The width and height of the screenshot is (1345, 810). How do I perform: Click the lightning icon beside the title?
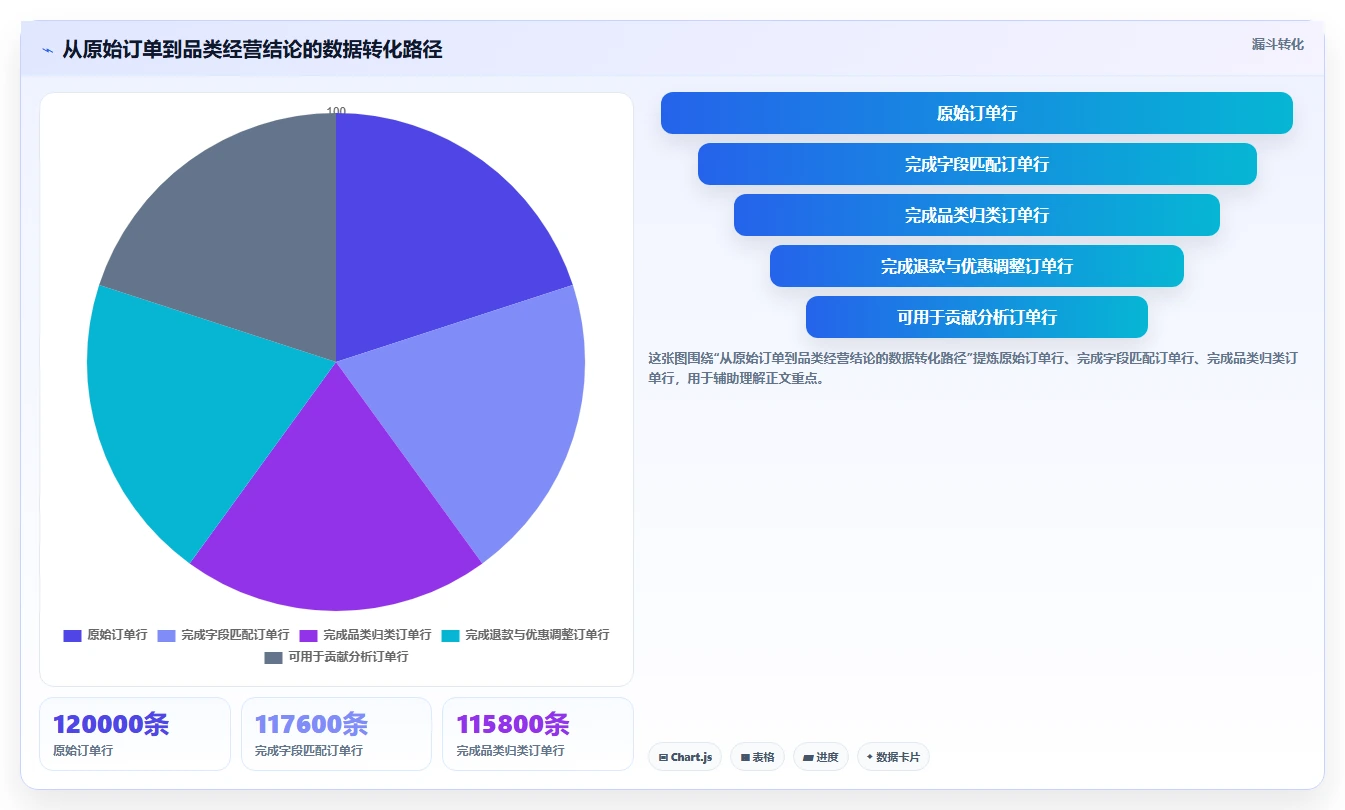pyautogui.click(x=47, y=50)
